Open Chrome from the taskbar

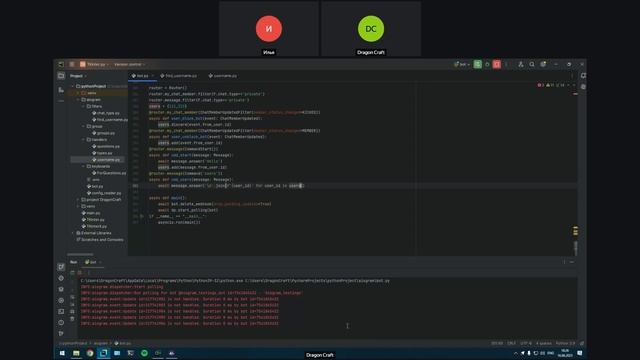(90, 353)
